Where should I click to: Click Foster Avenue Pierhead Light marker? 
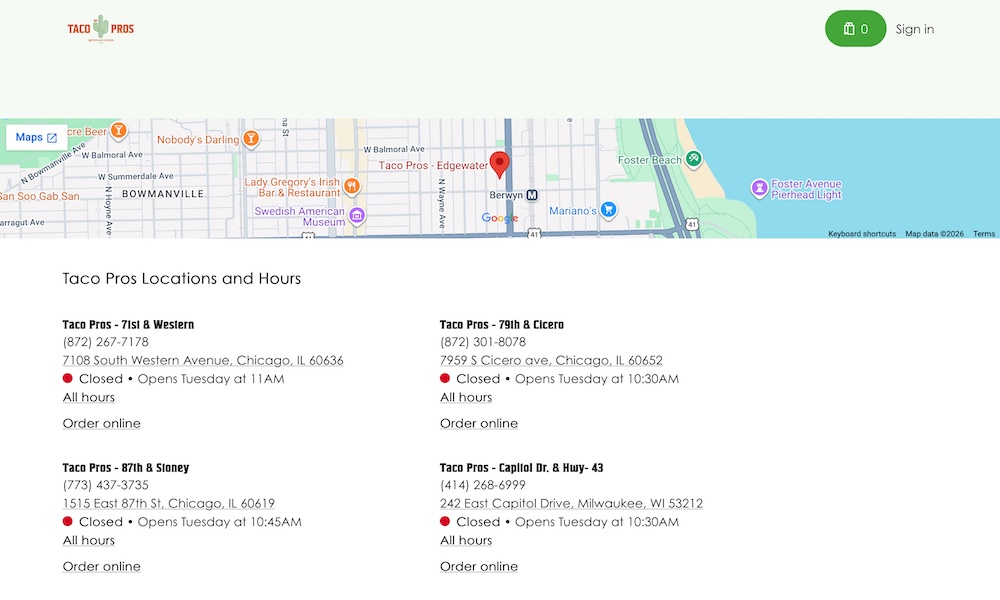(759, 188)
